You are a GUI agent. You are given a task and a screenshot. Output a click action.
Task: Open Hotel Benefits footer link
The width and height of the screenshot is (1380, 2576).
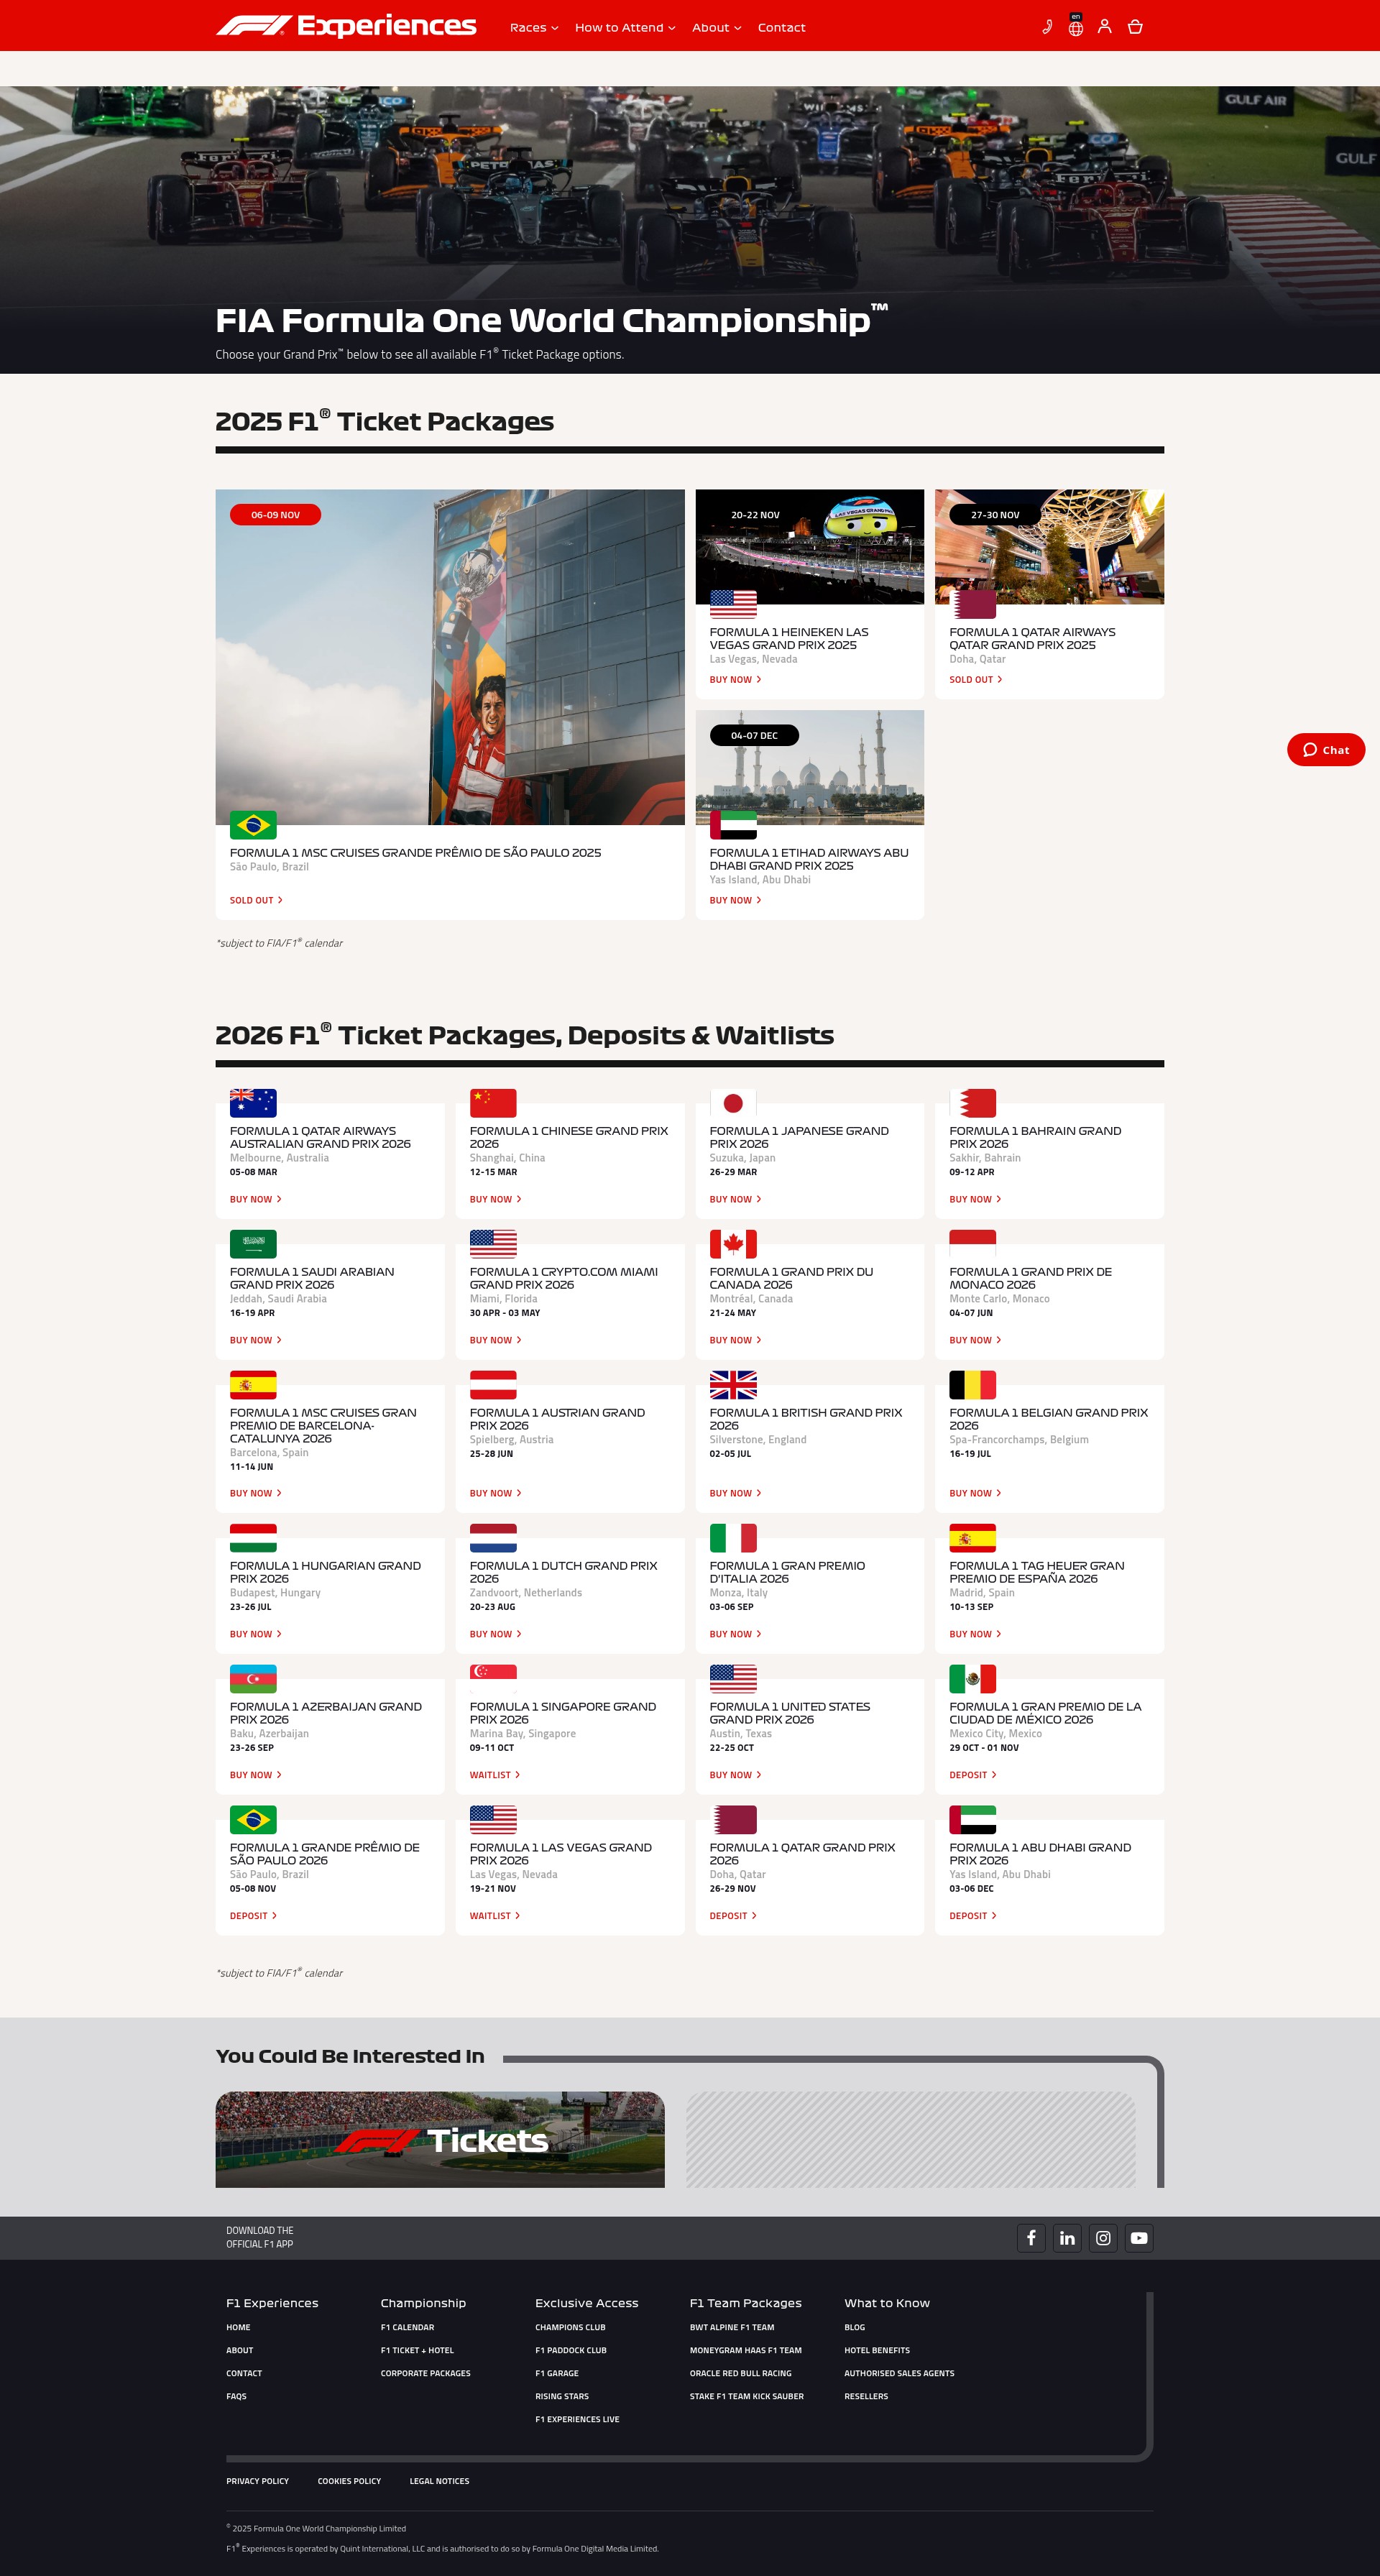click(877, 2350)
